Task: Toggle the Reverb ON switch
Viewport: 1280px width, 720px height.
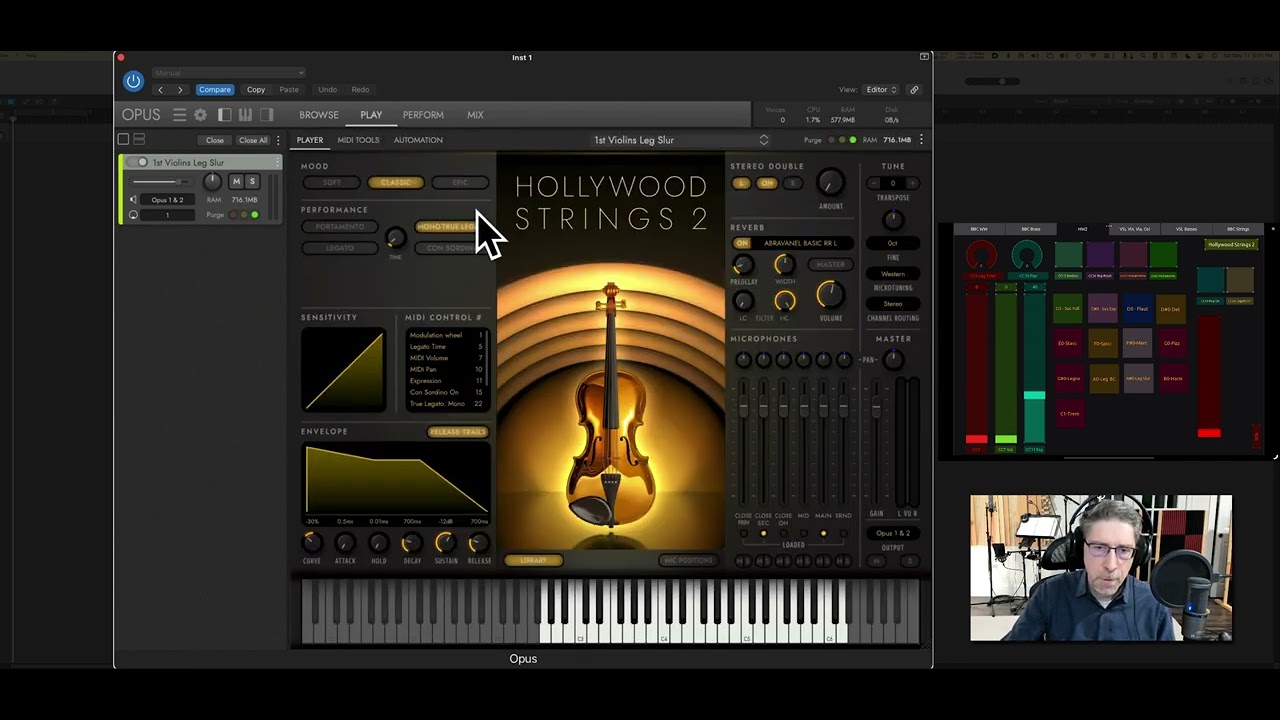Action: (x=742, y=243)
